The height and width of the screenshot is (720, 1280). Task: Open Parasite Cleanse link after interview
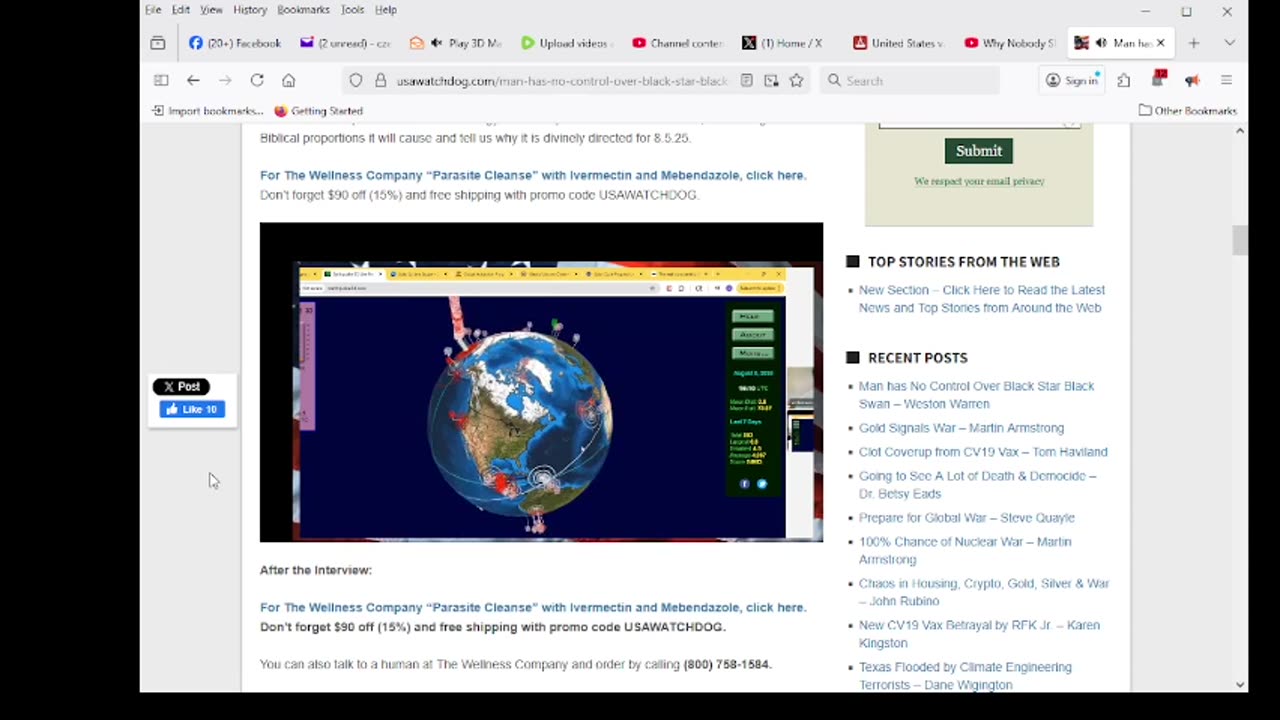pos(533,607)
